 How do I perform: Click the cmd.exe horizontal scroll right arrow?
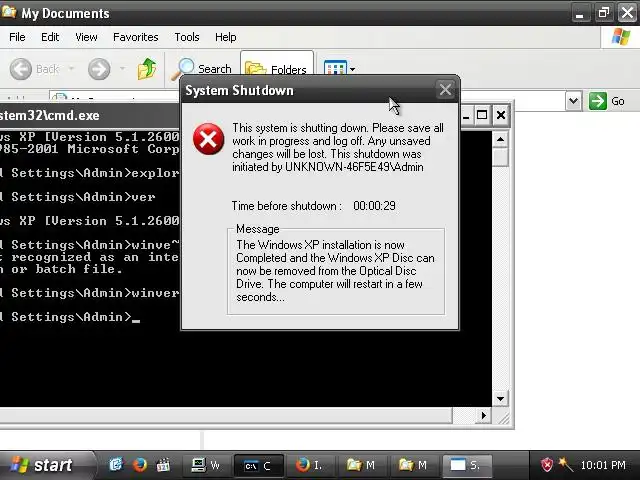(x=484, y=416)
